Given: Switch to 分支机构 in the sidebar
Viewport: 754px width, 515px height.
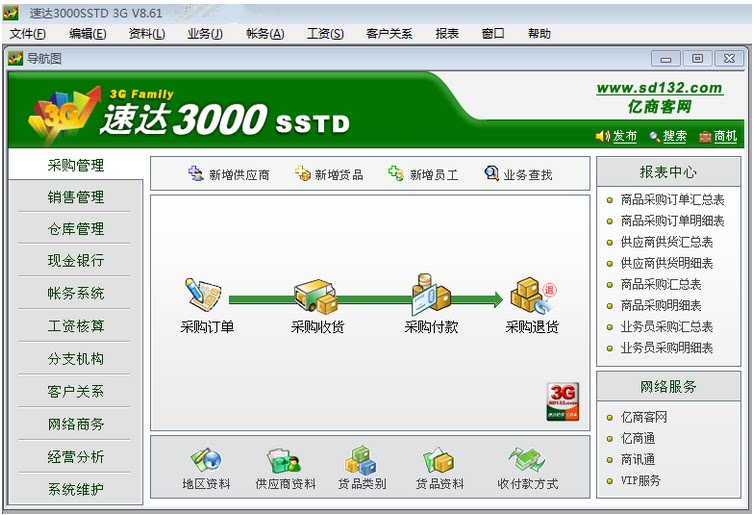Looking at the screenshot, I should pos(75,359).
